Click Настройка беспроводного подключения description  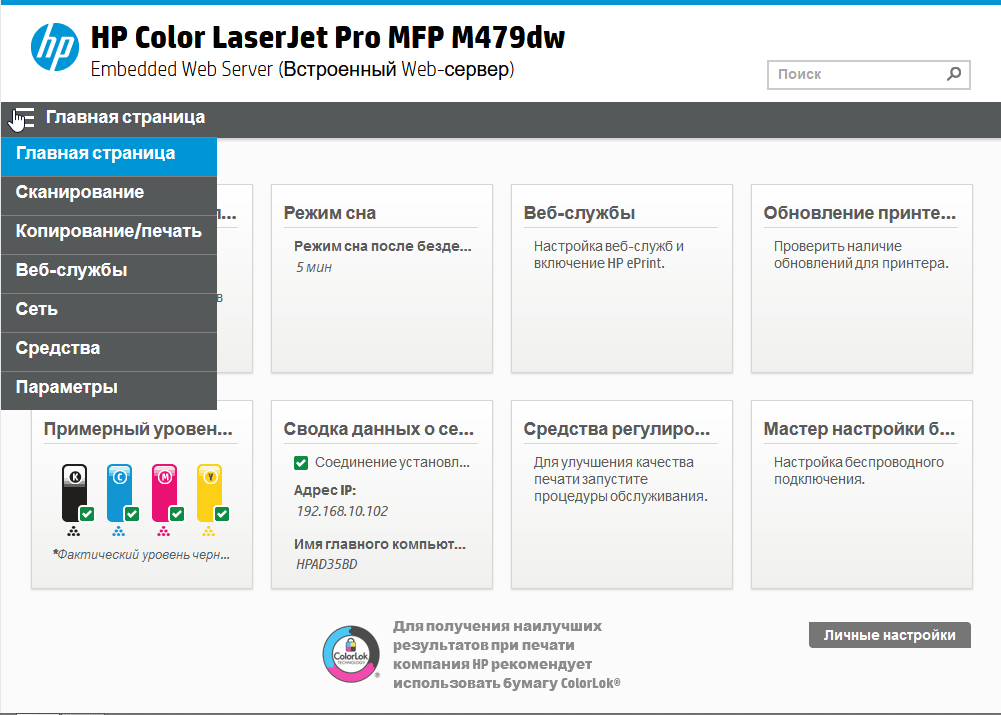click(x=859, y=470)
